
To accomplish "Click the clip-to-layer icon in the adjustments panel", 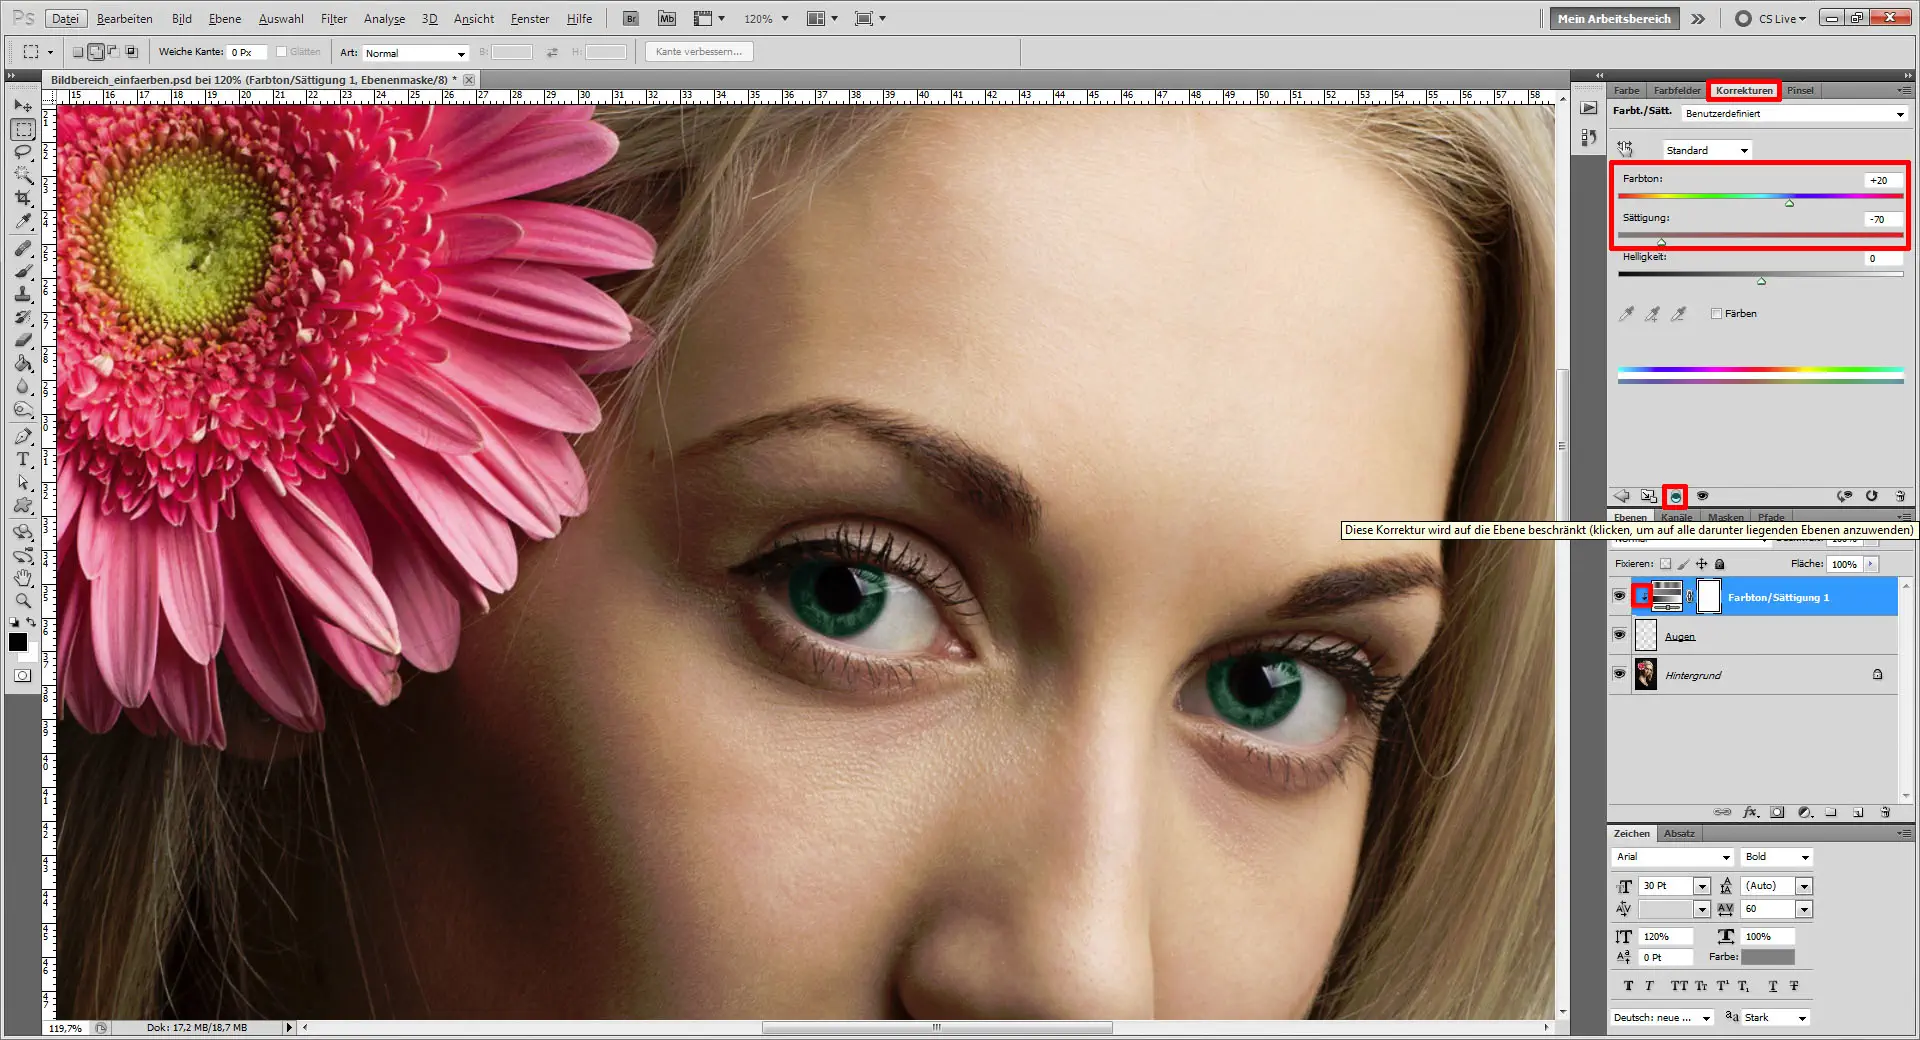I will point(1677,496).
